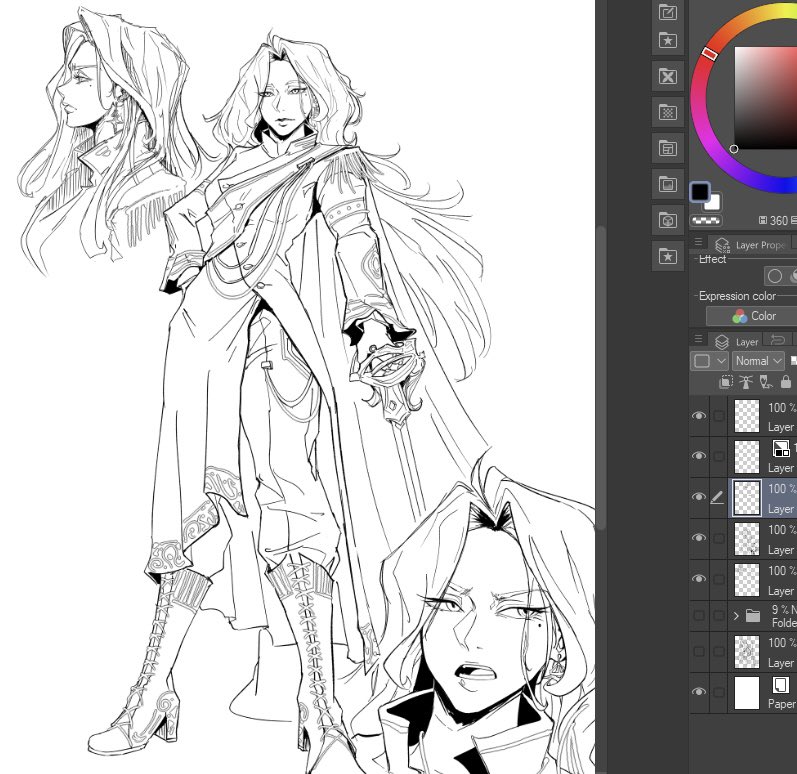Switch to the Layer Property tab
Screen dimensions: 797x774
click(x=750, y=245)
